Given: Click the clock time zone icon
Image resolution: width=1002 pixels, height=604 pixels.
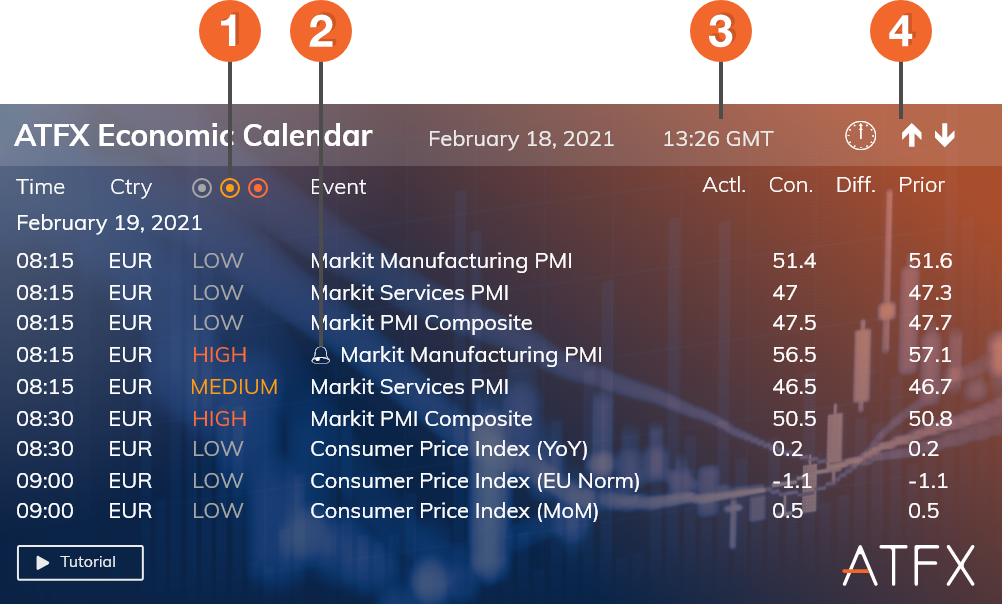Looking at the screenshot, I should 860,136.
